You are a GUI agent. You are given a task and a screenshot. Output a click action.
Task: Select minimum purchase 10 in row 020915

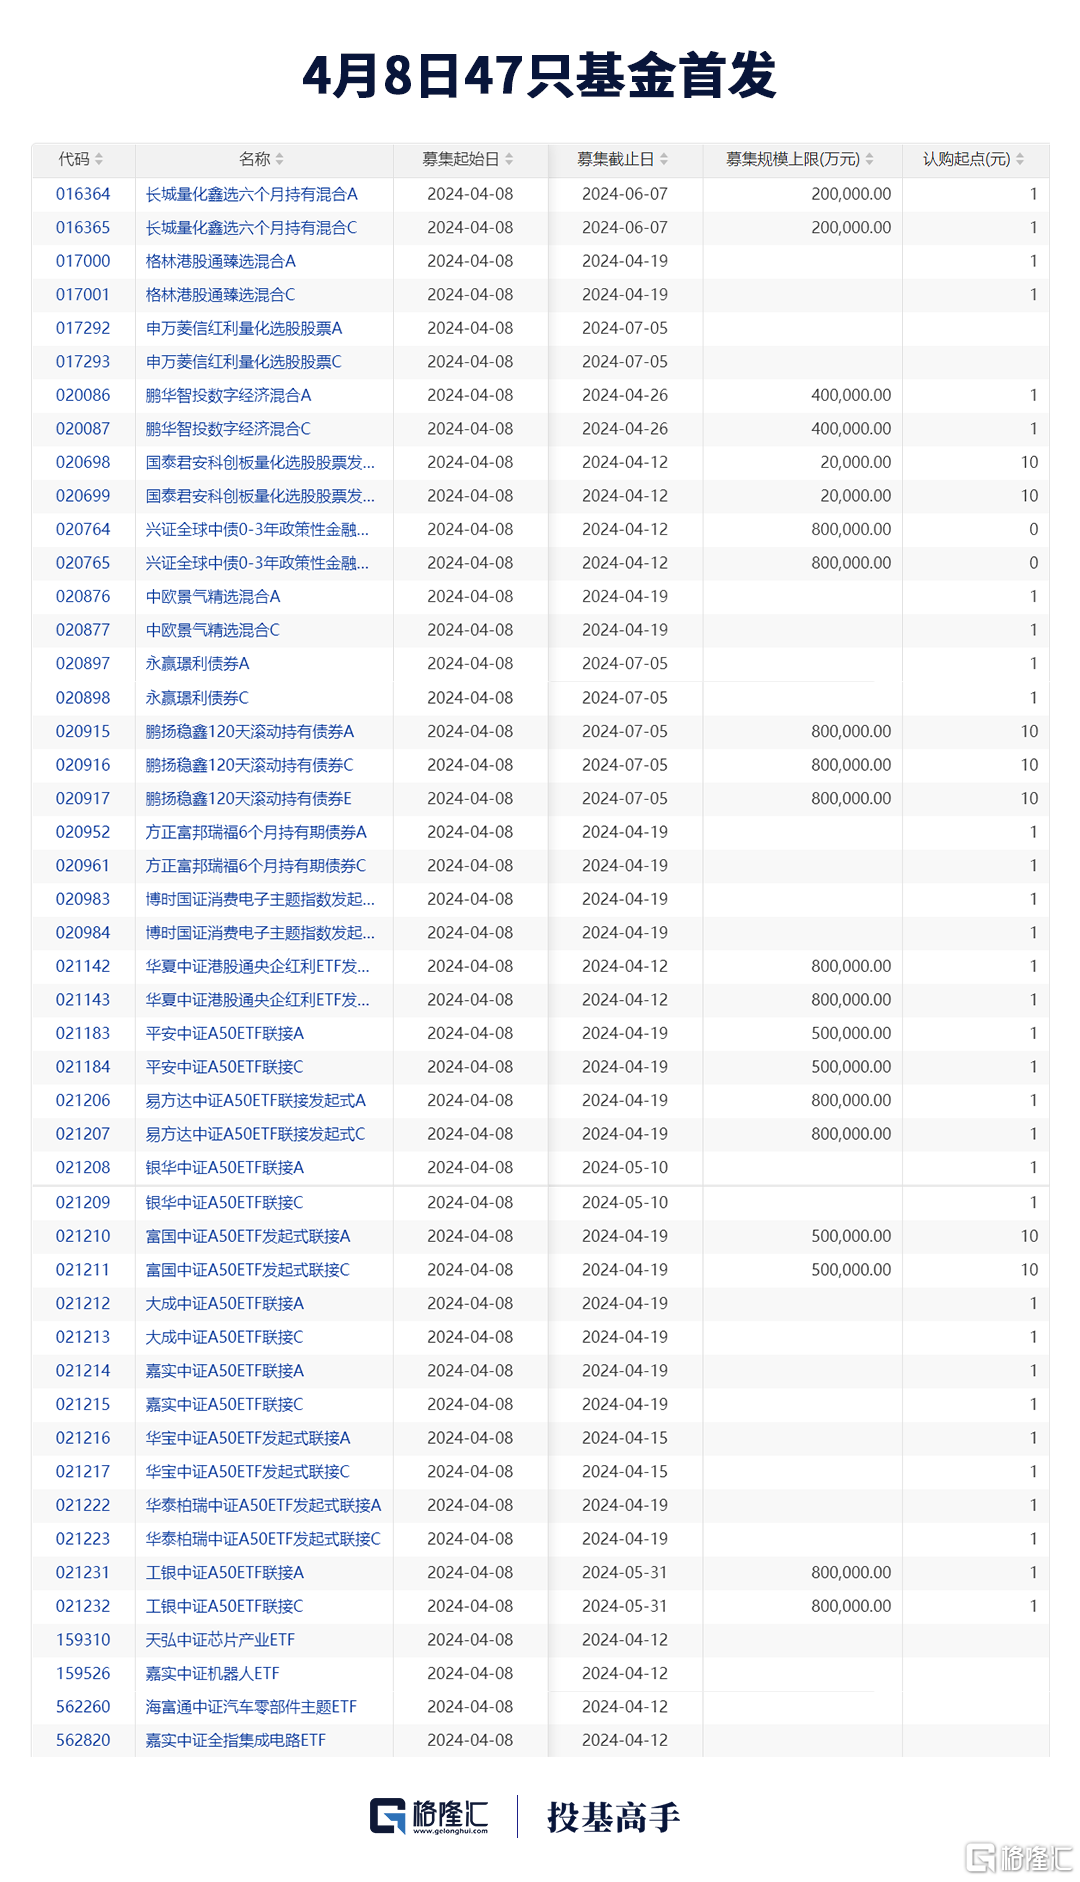[1029, 731]
